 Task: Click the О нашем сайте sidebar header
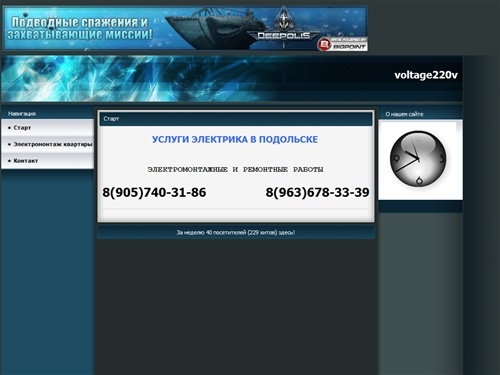pyautogui.click(x=404, y=114)
